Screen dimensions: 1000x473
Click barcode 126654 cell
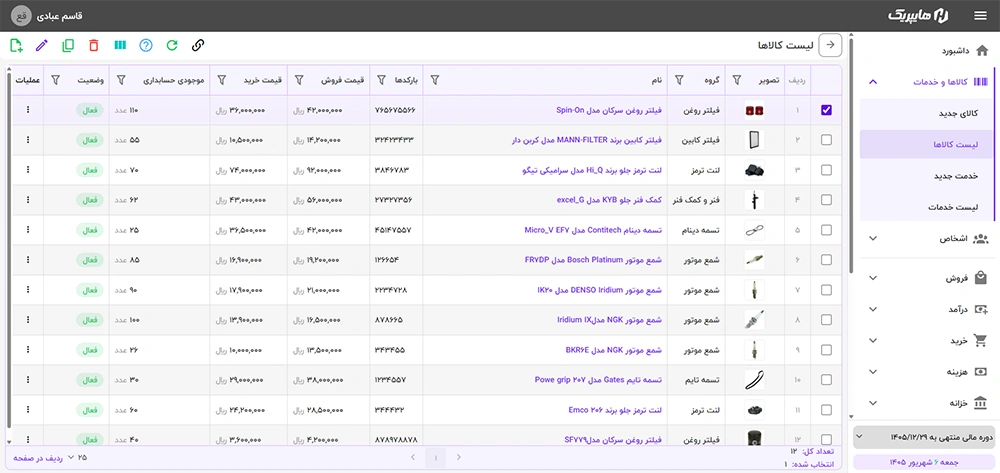pyautogui.click(x=388, y=259)
